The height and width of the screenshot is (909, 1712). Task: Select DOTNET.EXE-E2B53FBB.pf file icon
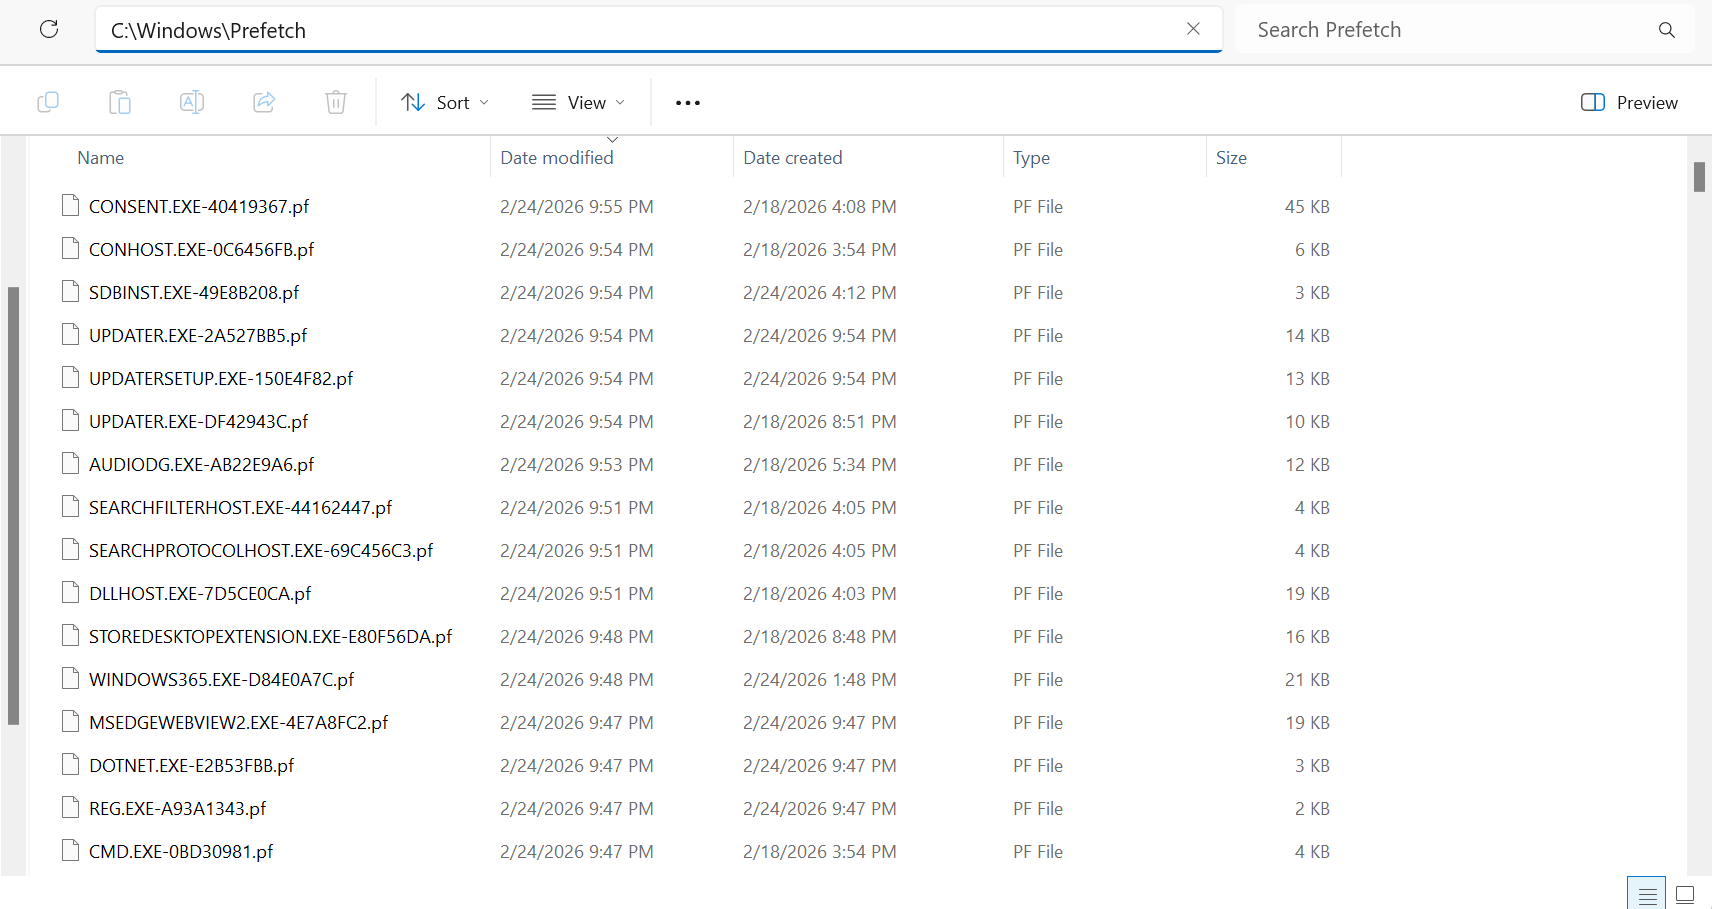[x=70, y=765]
